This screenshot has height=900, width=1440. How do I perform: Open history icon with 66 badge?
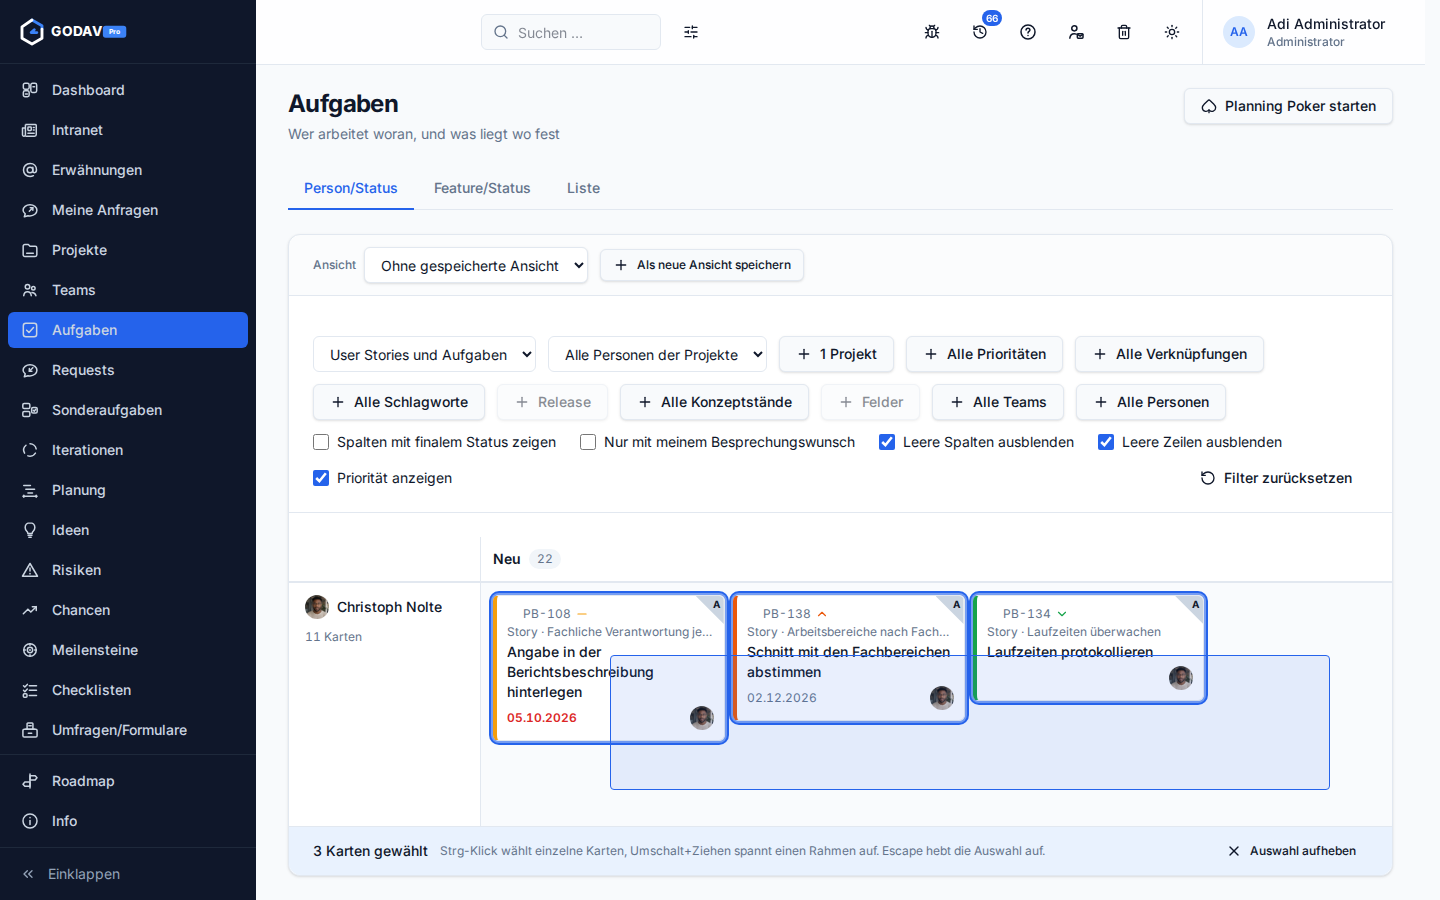point(980,32)
